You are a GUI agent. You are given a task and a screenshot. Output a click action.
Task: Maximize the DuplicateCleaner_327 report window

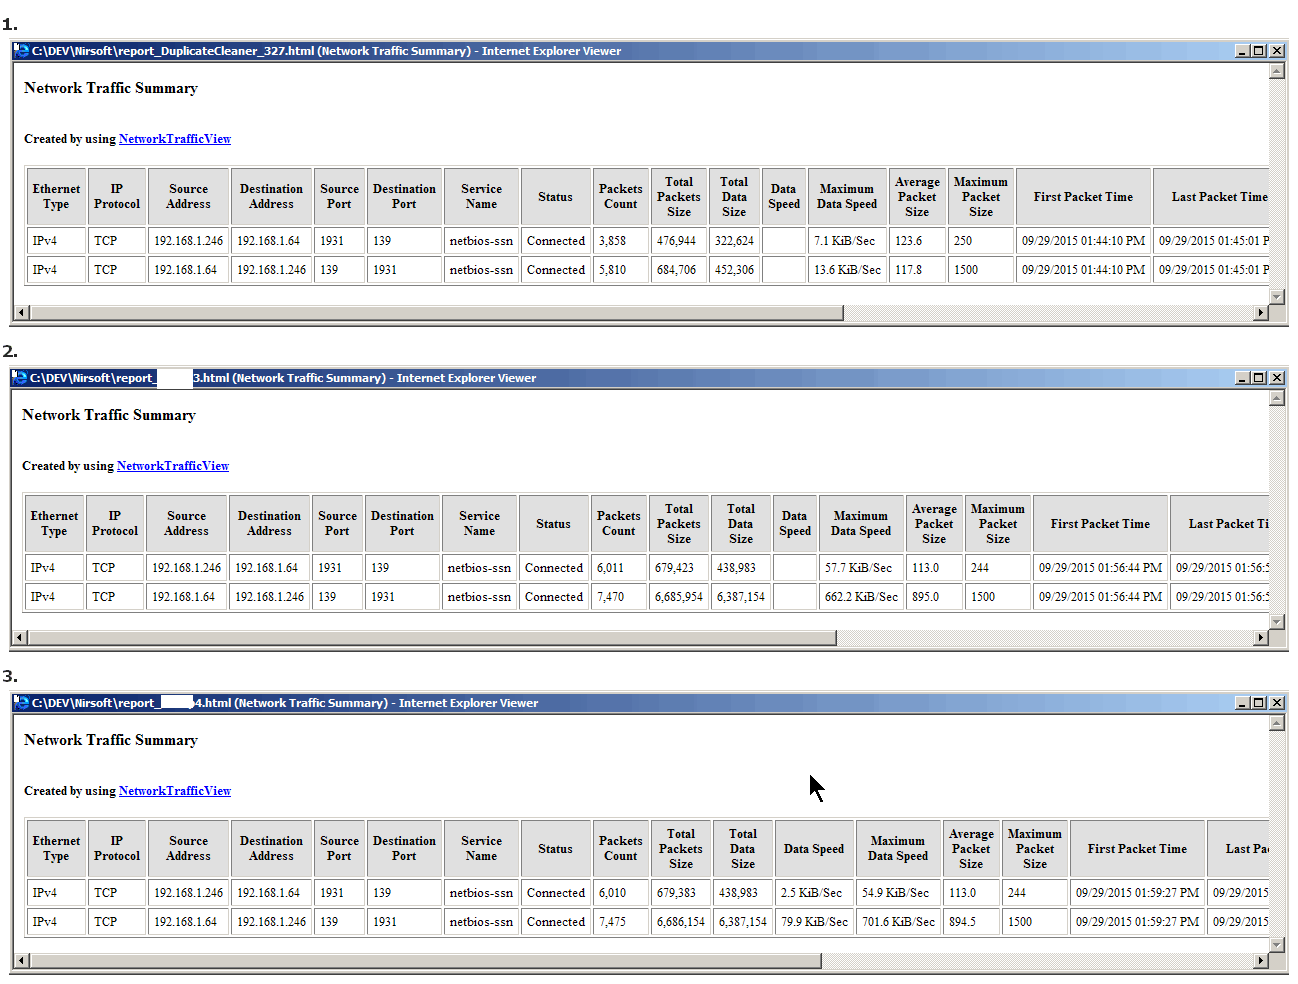click(x=1258, y=51)
